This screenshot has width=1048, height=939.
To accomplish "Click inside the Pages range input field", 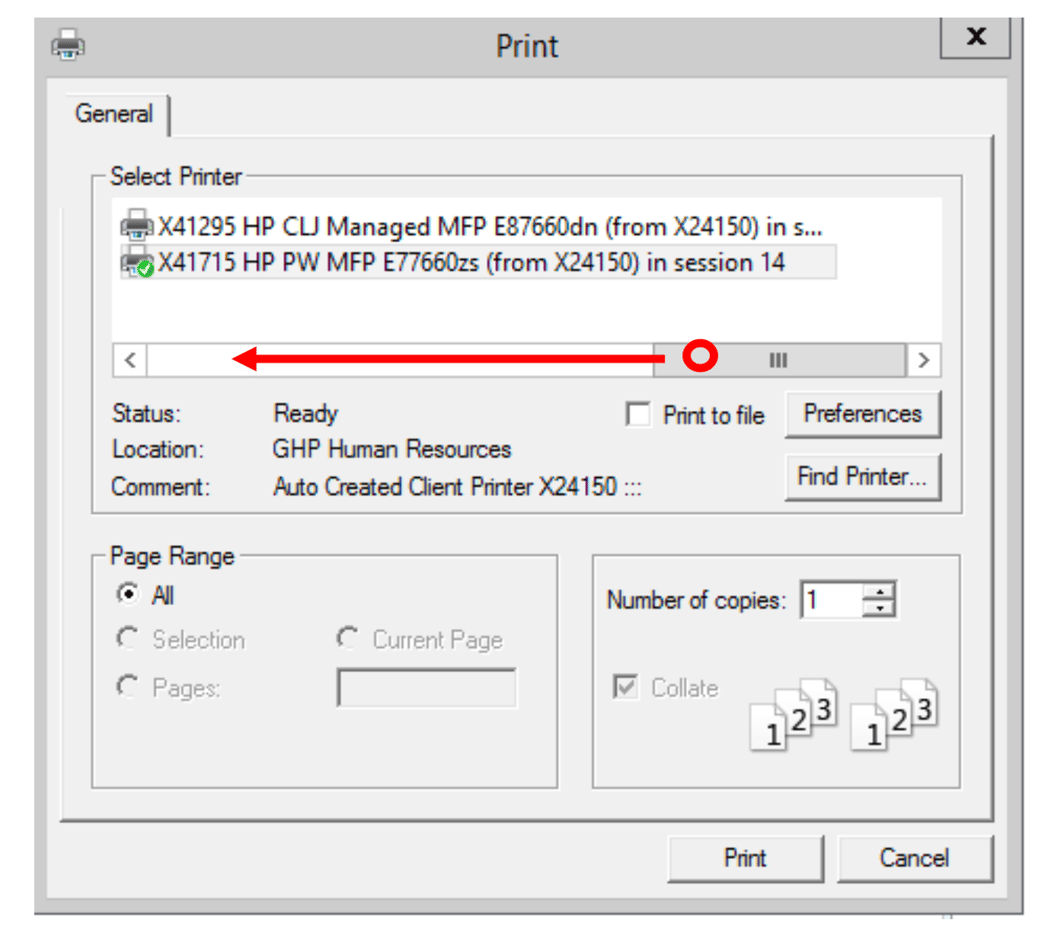I will pos(426,688).
